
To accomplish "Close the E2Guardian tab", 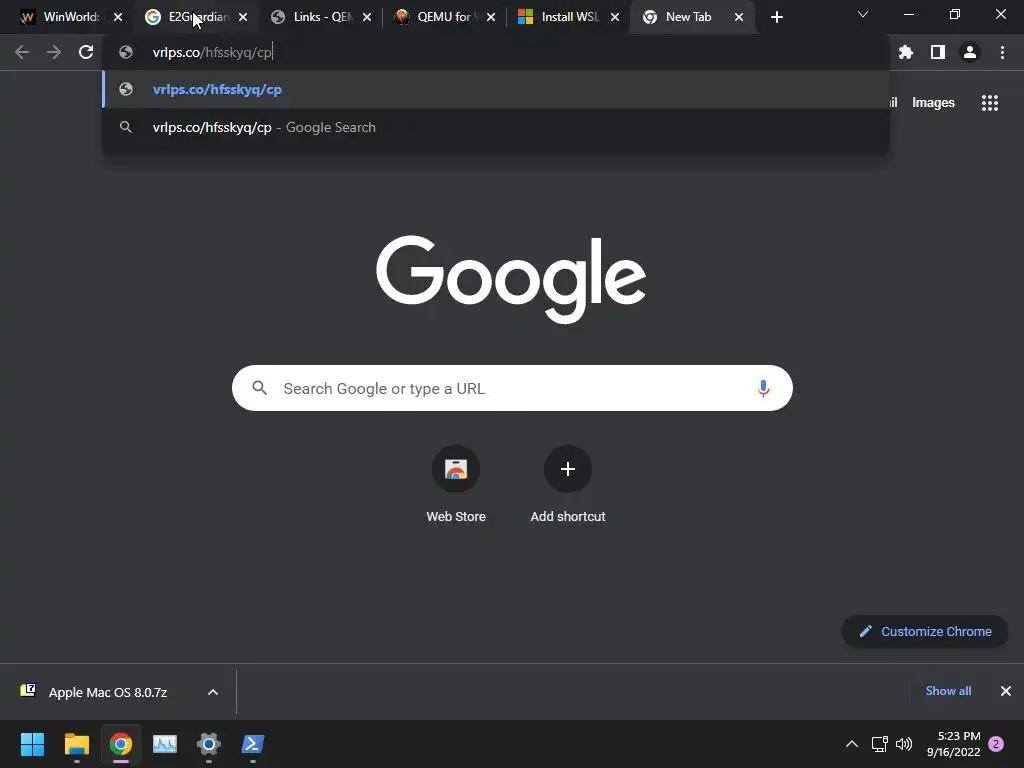I will 243,17.
